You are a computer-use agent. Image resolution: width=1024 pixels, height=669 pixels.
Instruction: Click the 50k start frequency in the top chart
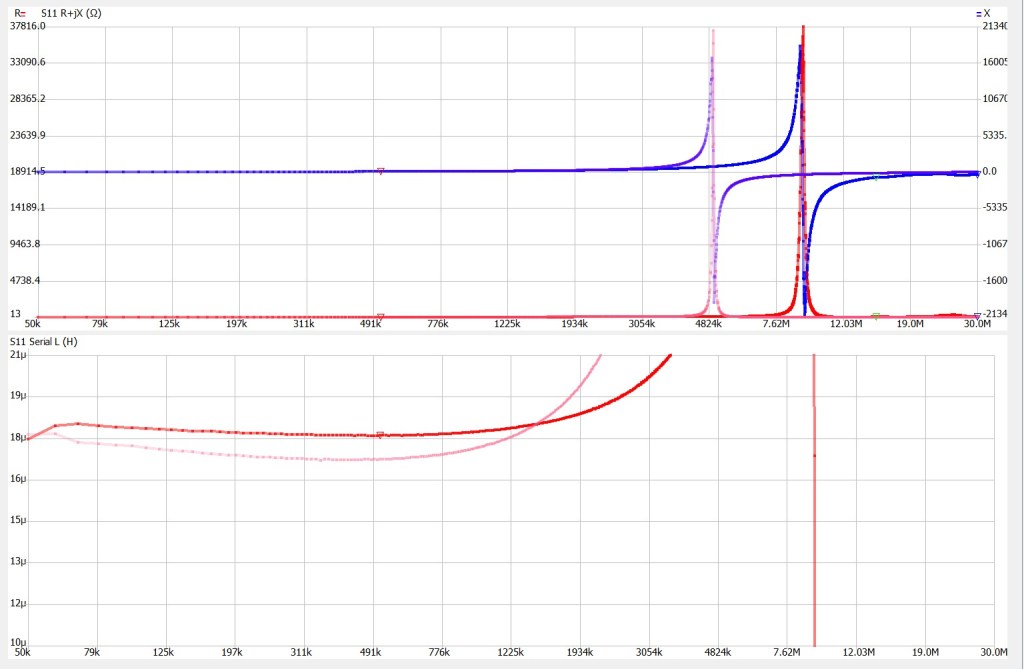32,325
